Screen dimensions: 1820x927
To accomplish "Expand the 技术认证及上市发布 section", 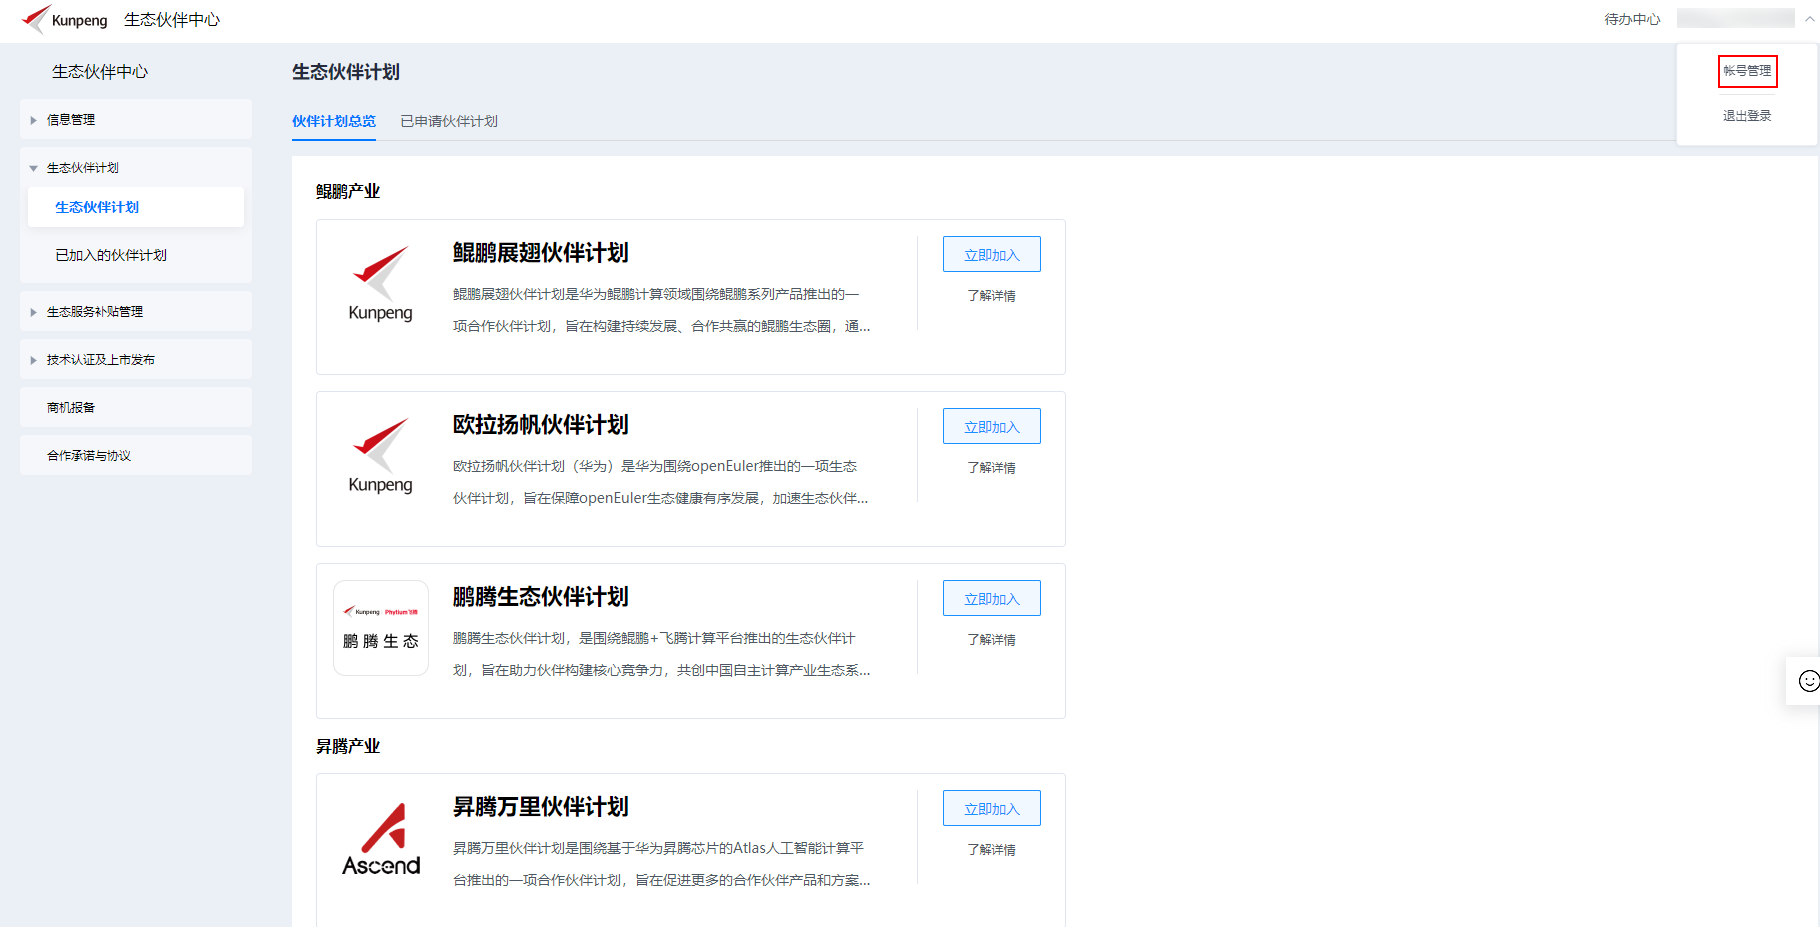I will tap(136, 359).
